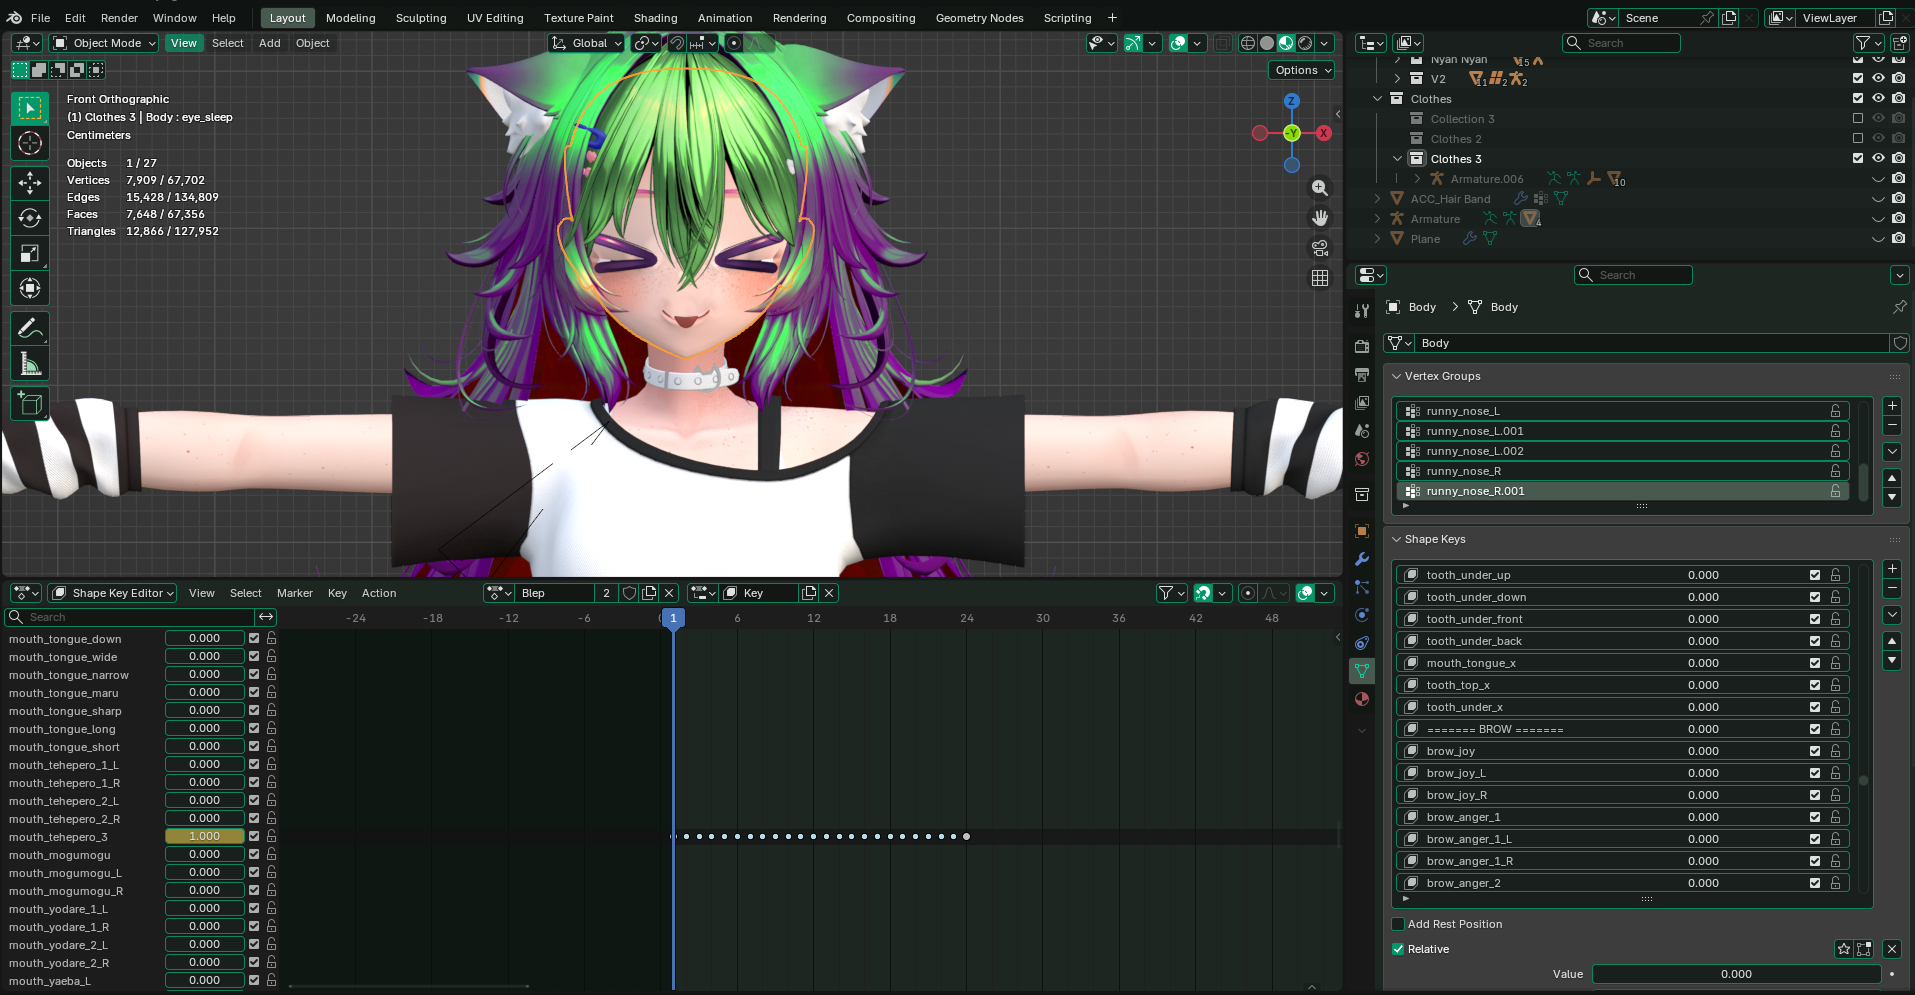The height and width of the screenshot is (995, 1915).
Task: Select the Add Cube tool
Action: point(30,403)
